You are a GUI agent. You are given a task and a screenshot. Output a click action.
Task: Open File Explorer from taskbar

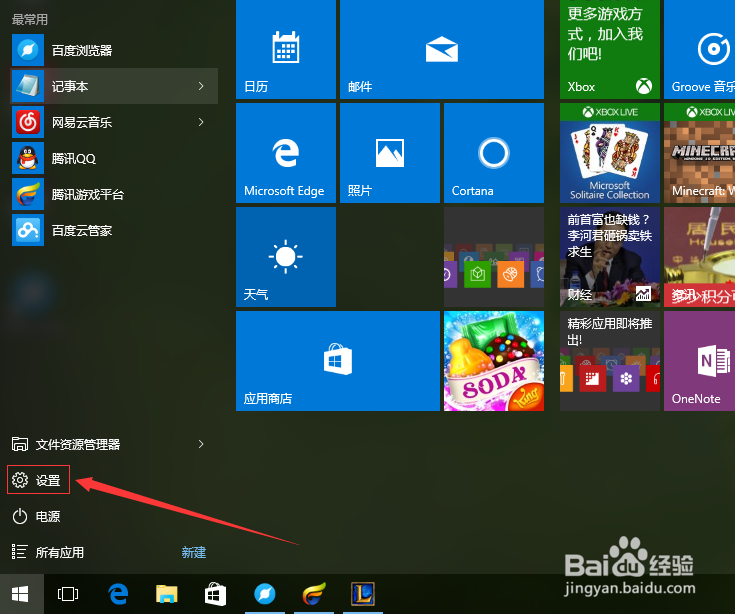[x=167, y=594]
